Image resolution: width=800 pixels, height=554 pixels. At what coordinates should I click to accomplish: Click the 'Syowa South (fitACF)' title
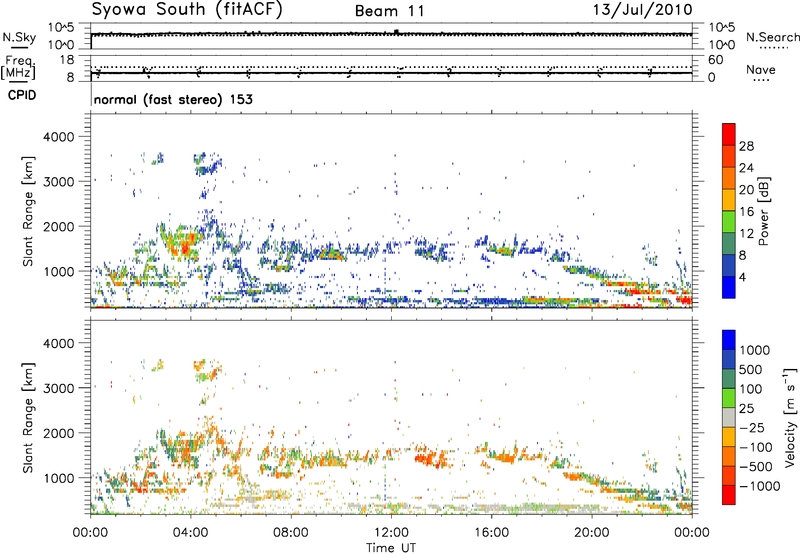point(187,9)
